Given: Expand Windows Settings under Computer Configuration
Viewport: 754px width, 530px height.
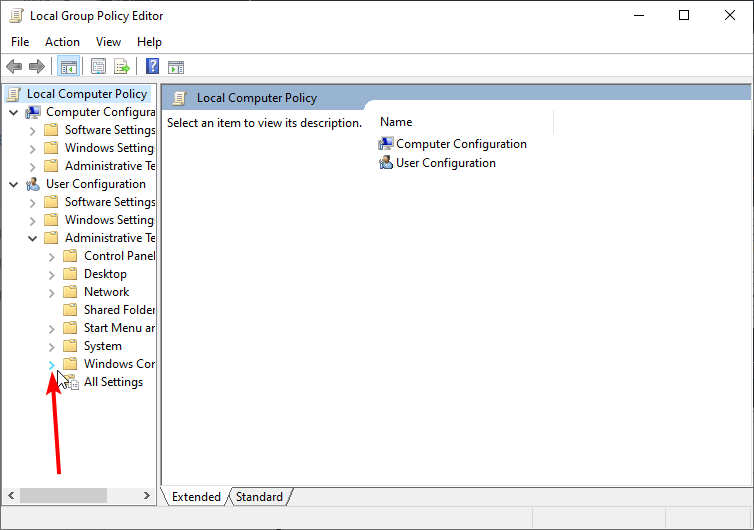Looking at the screenshot, I should 32,149.
